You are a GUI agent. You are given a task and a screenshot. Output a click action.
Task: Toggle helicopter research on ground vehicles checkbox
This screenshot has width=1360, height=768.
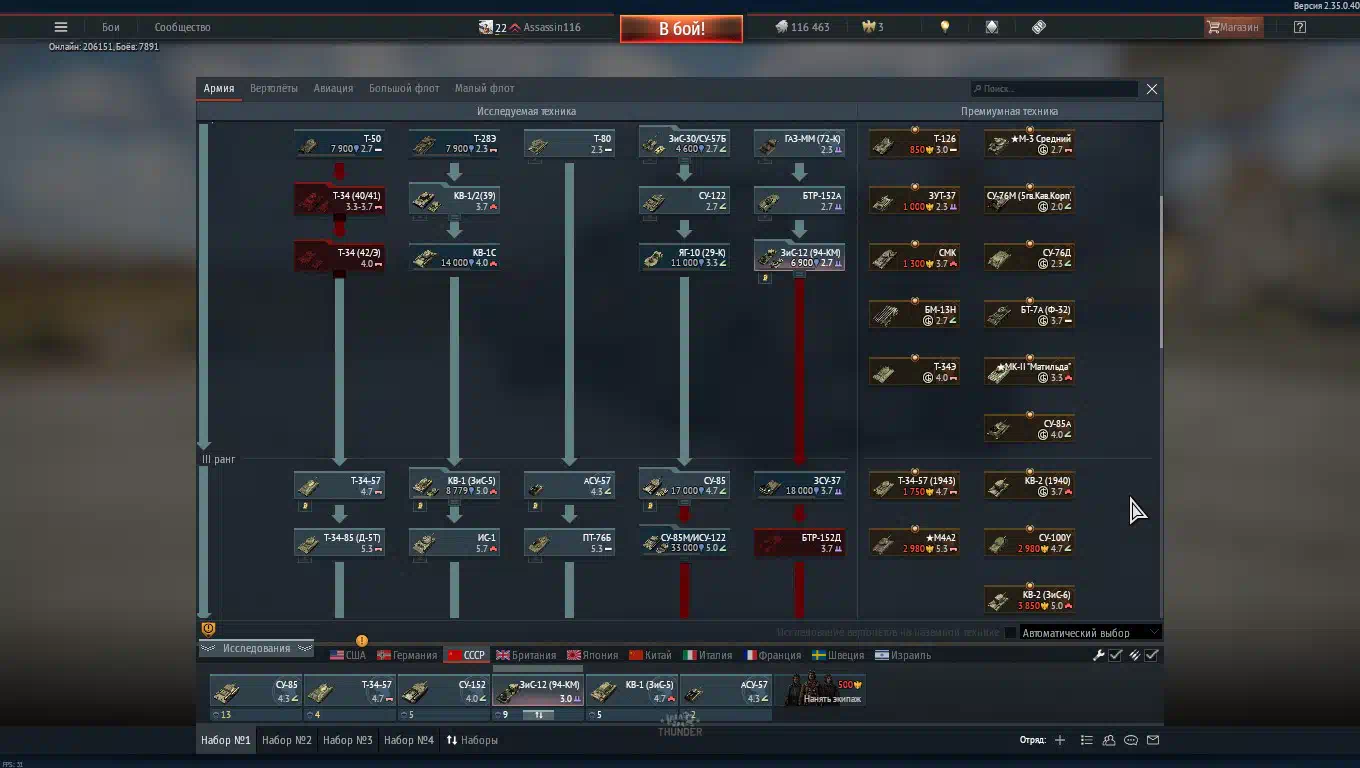(x=1010, y=632)
